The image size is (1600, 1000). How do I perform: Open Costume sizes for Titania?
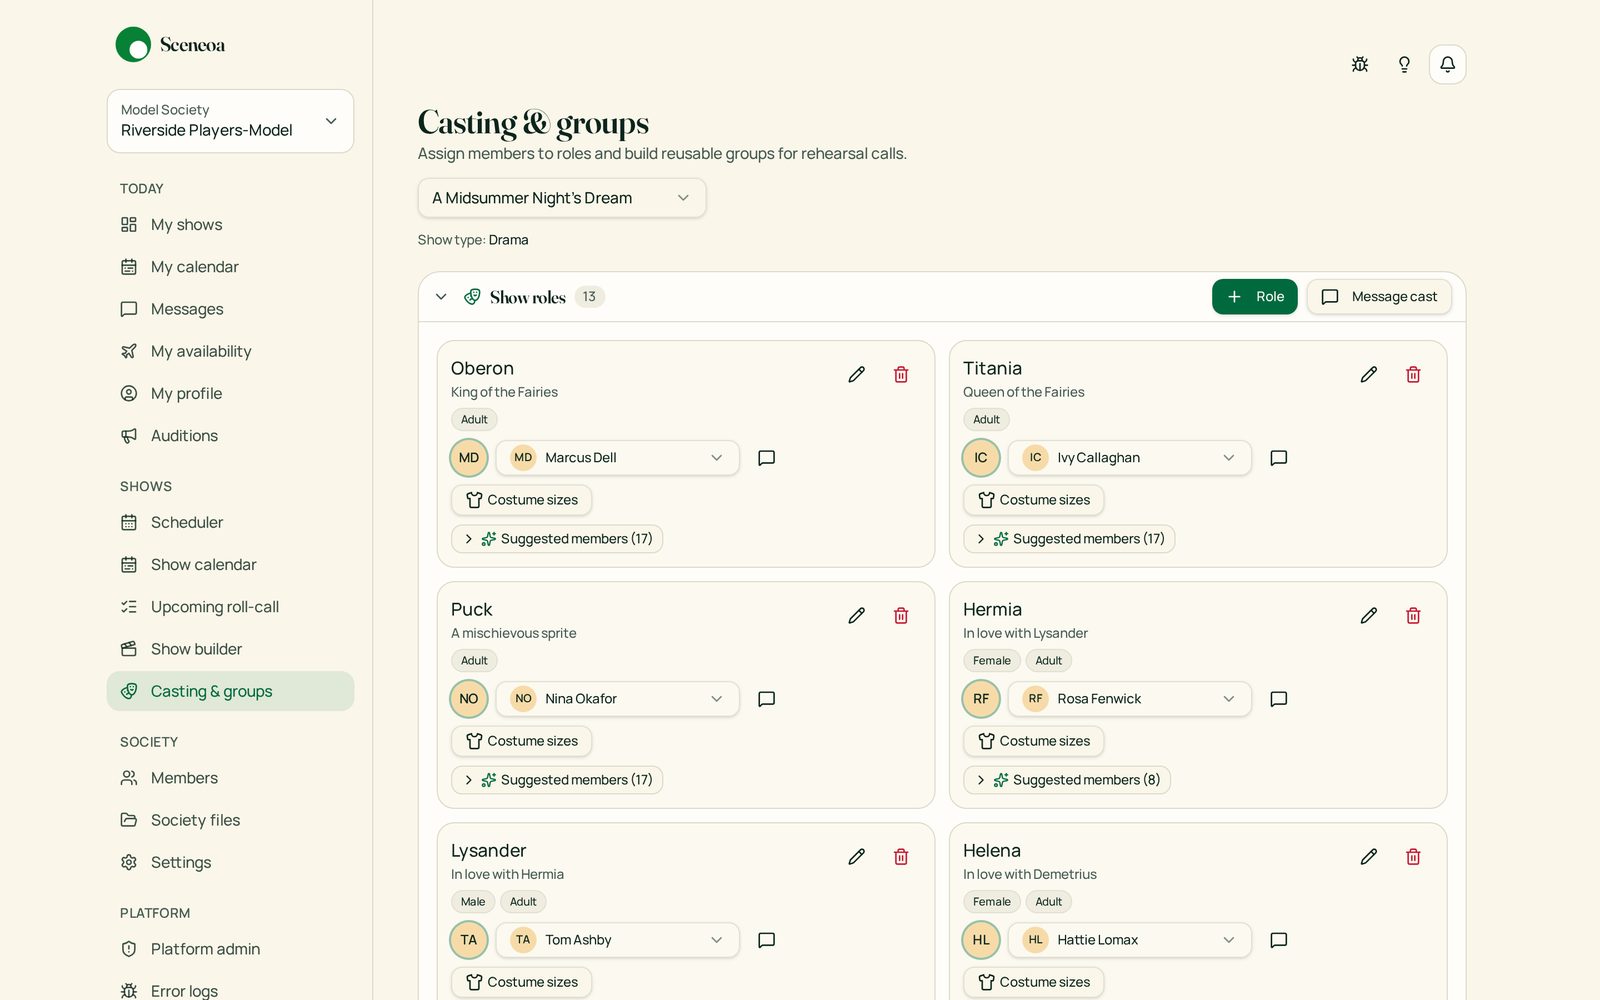[x=1033, y=500]
